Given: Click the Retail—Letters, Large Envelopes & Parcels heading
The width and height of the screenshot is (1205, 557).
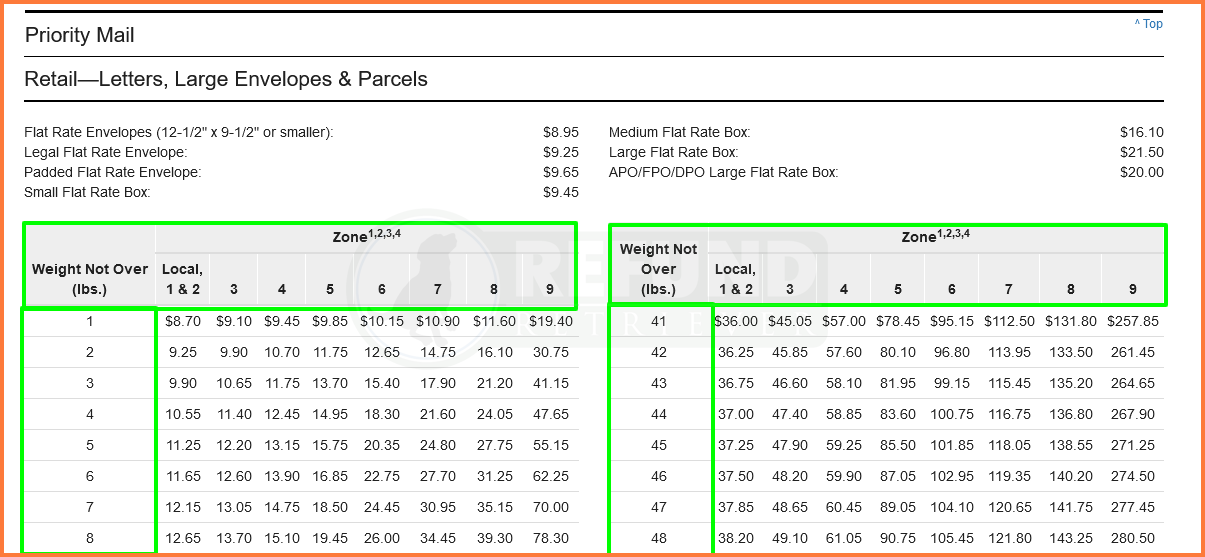Looking at the screenshot, I should (226, 79).
